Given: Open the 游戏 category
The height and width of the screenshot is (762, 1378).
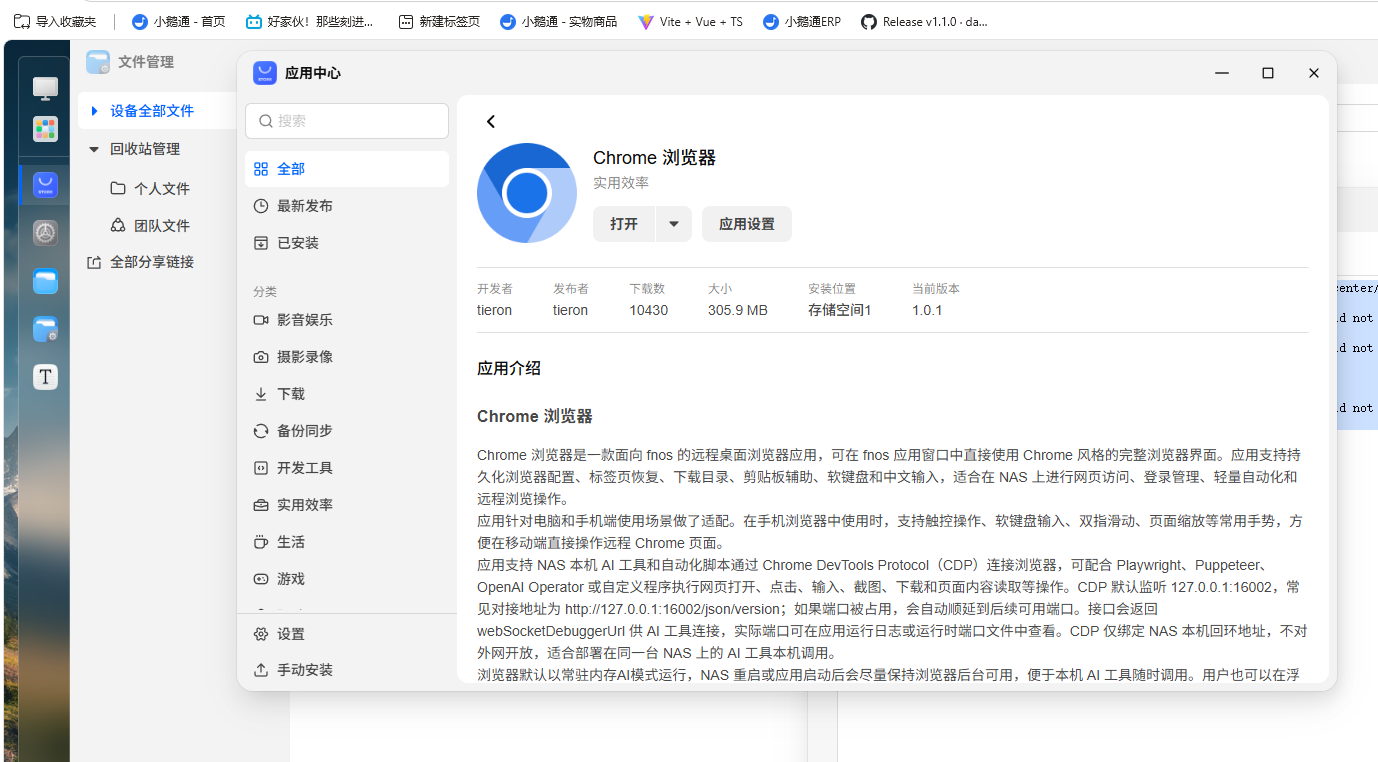Looking at the screenshot, I should (x=347, y=579).
